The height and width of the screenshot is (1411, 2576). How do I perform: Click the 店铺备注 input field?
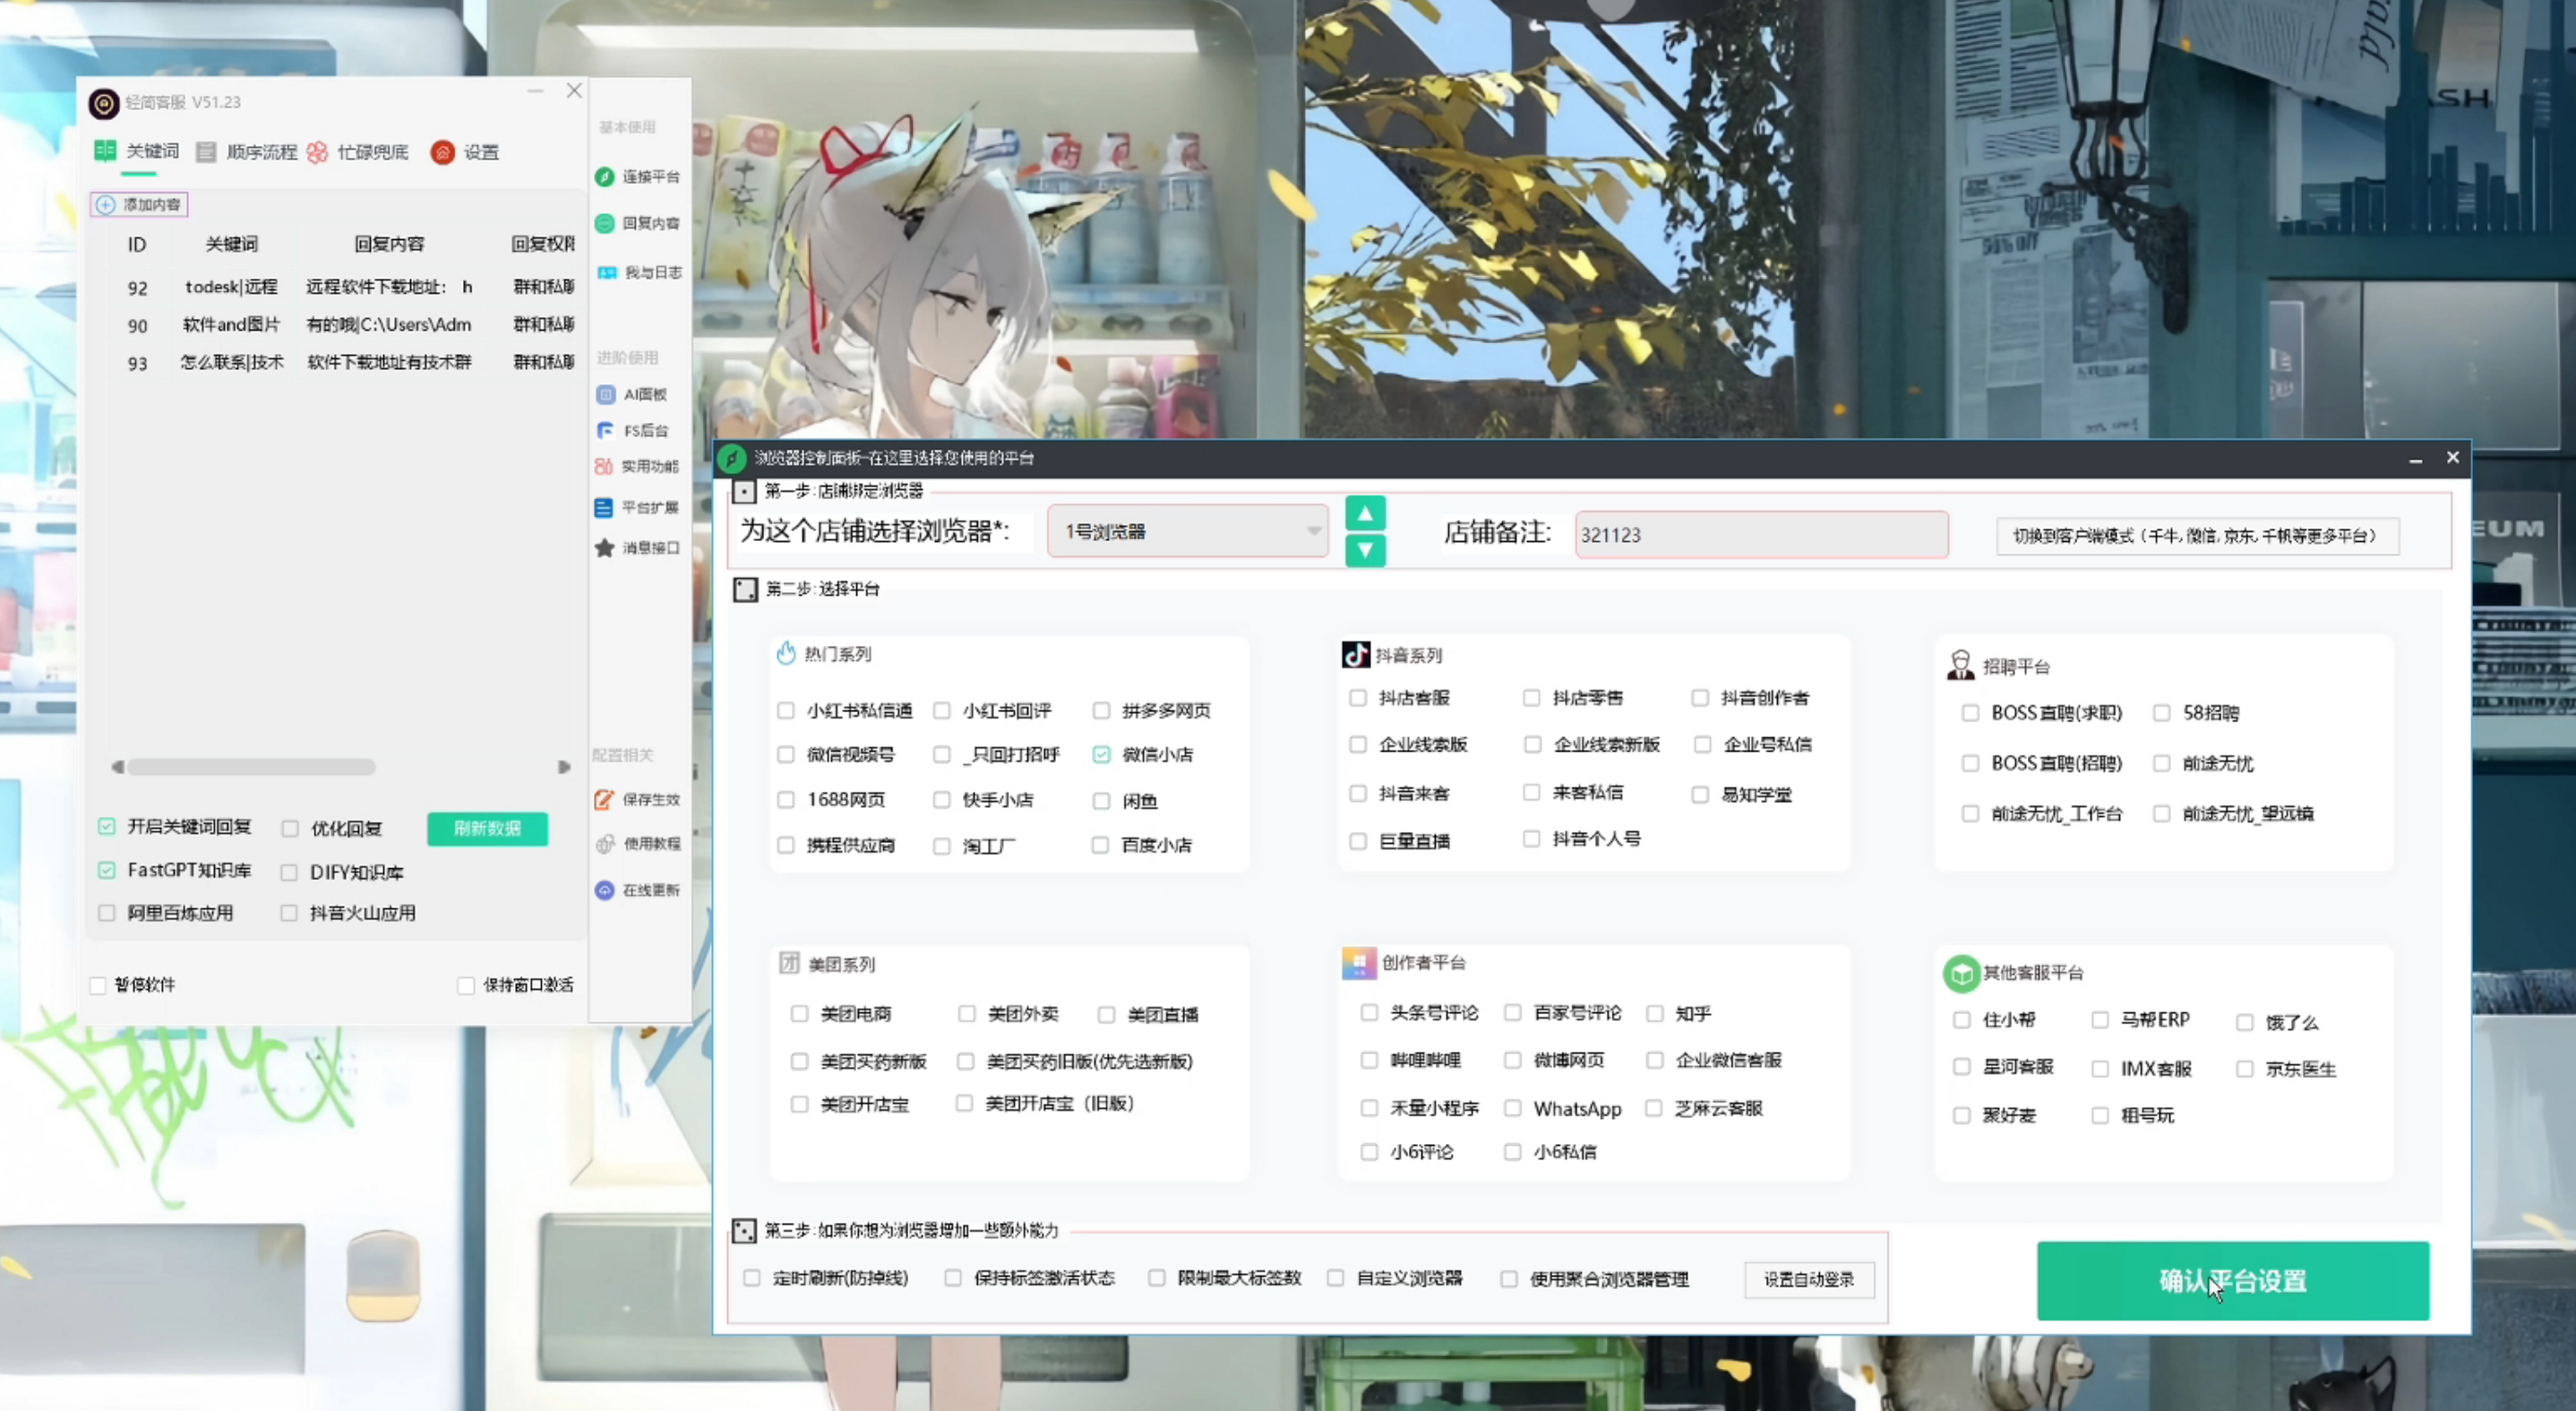(x=1761, y=535)
